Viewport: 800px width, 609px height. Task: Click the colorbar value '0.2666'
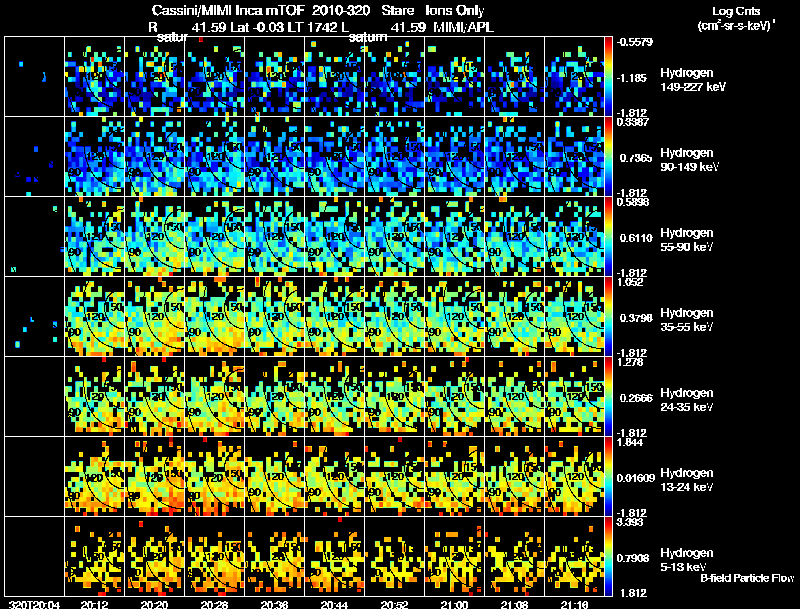[x=636, y=398]
